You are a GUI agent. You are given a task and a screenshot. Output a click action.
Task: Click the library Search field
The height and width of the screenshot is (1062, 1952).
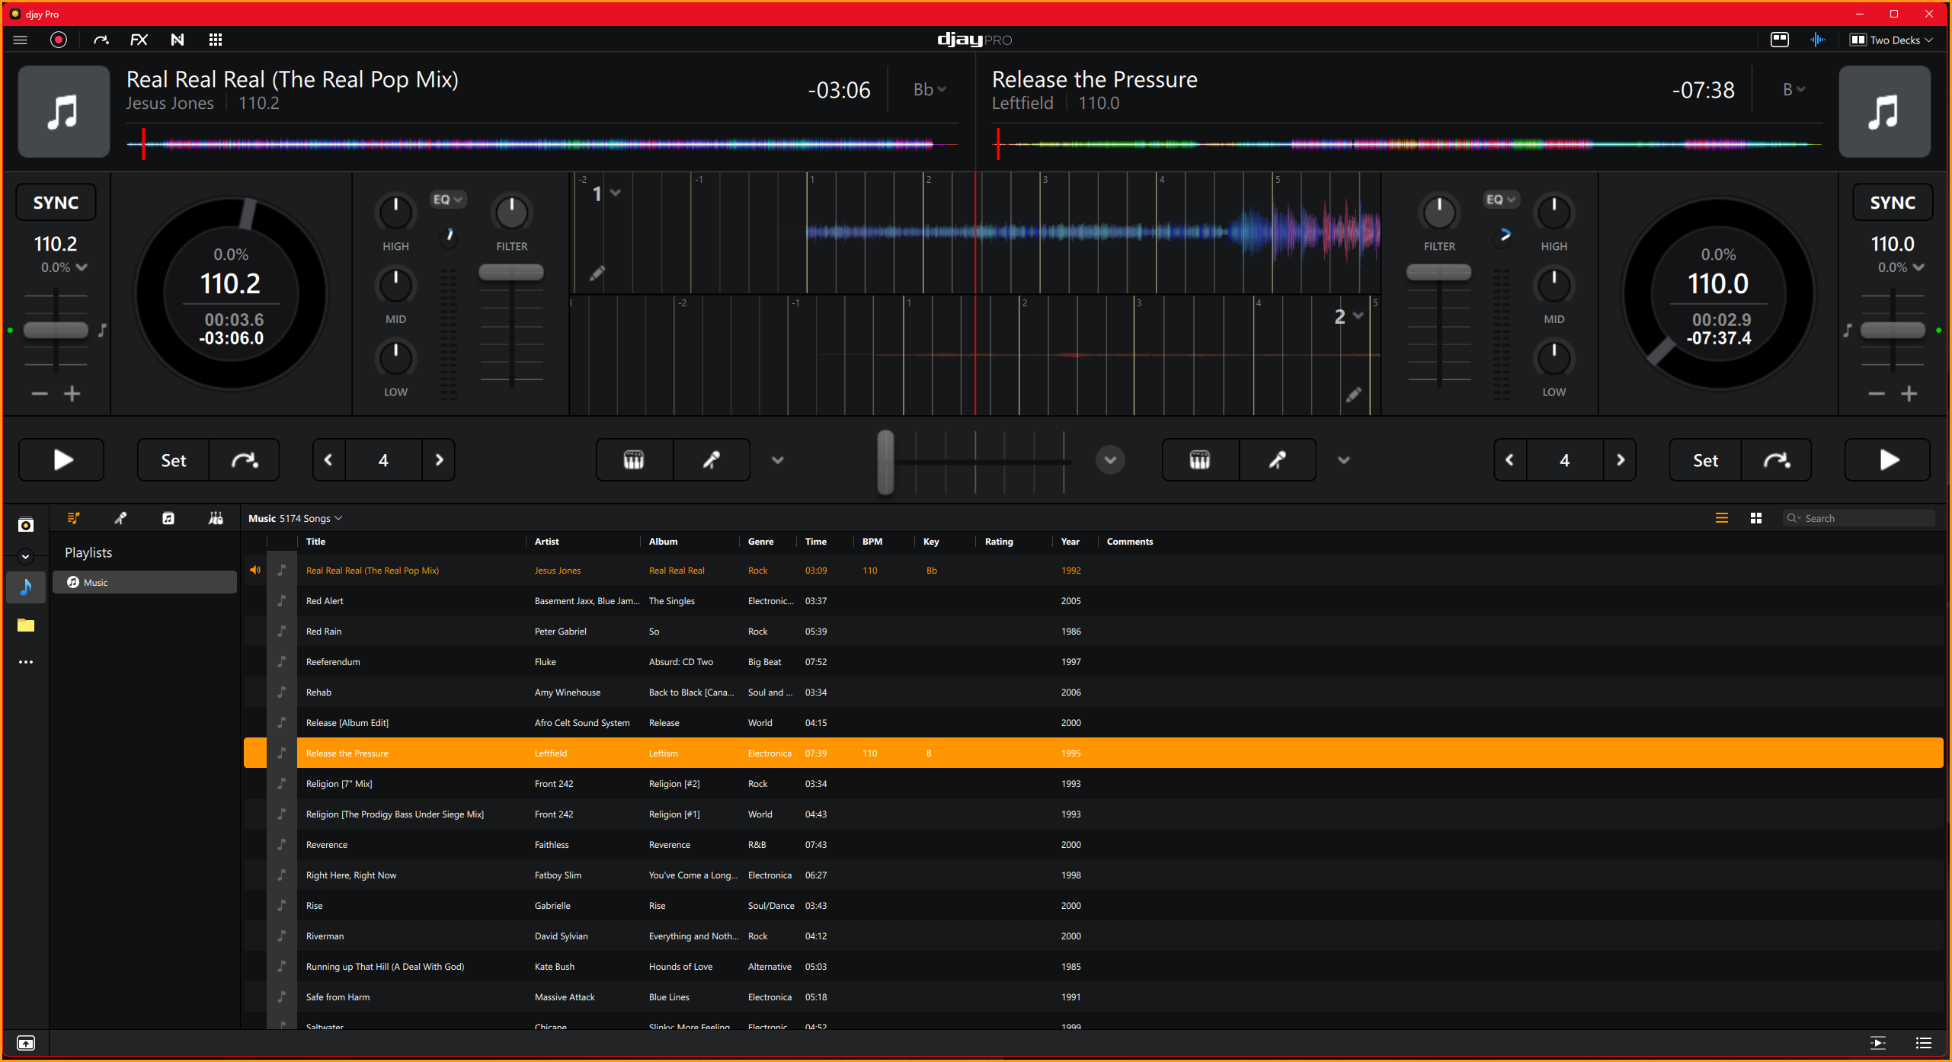(1860, 518)
